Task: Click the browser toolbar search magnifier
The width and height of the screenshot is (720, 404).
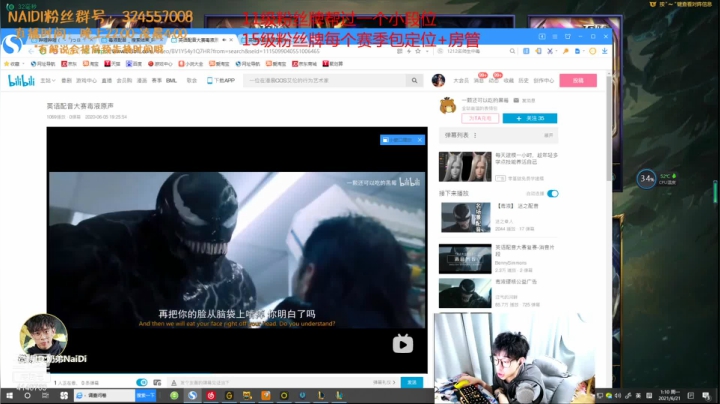Action: 512,51
